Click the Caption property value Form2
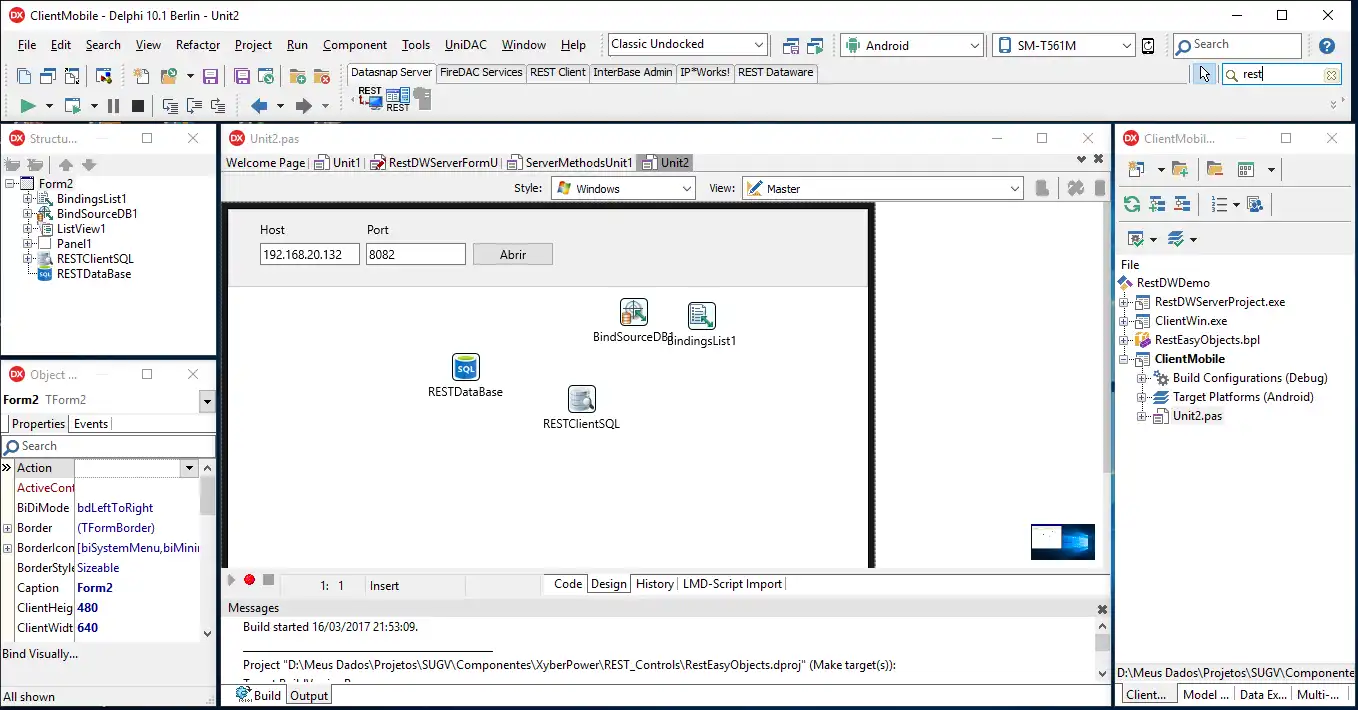 (x=138, y=588)
